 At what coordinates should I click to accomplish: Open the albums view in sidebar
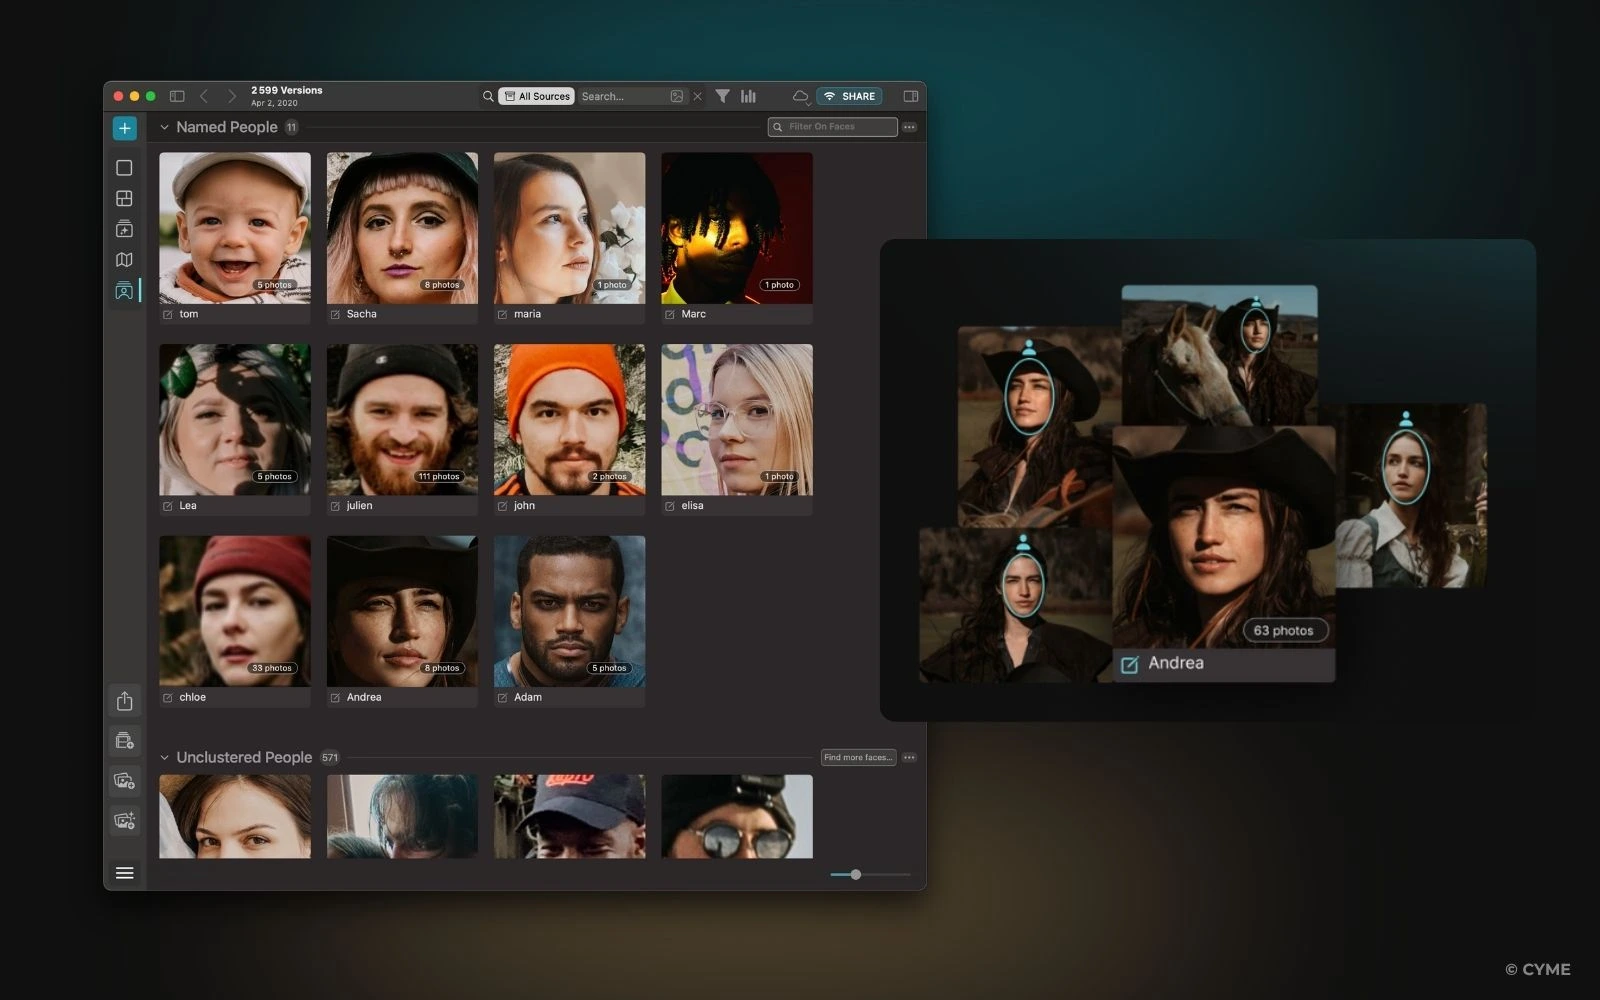[x=124, y=229]
